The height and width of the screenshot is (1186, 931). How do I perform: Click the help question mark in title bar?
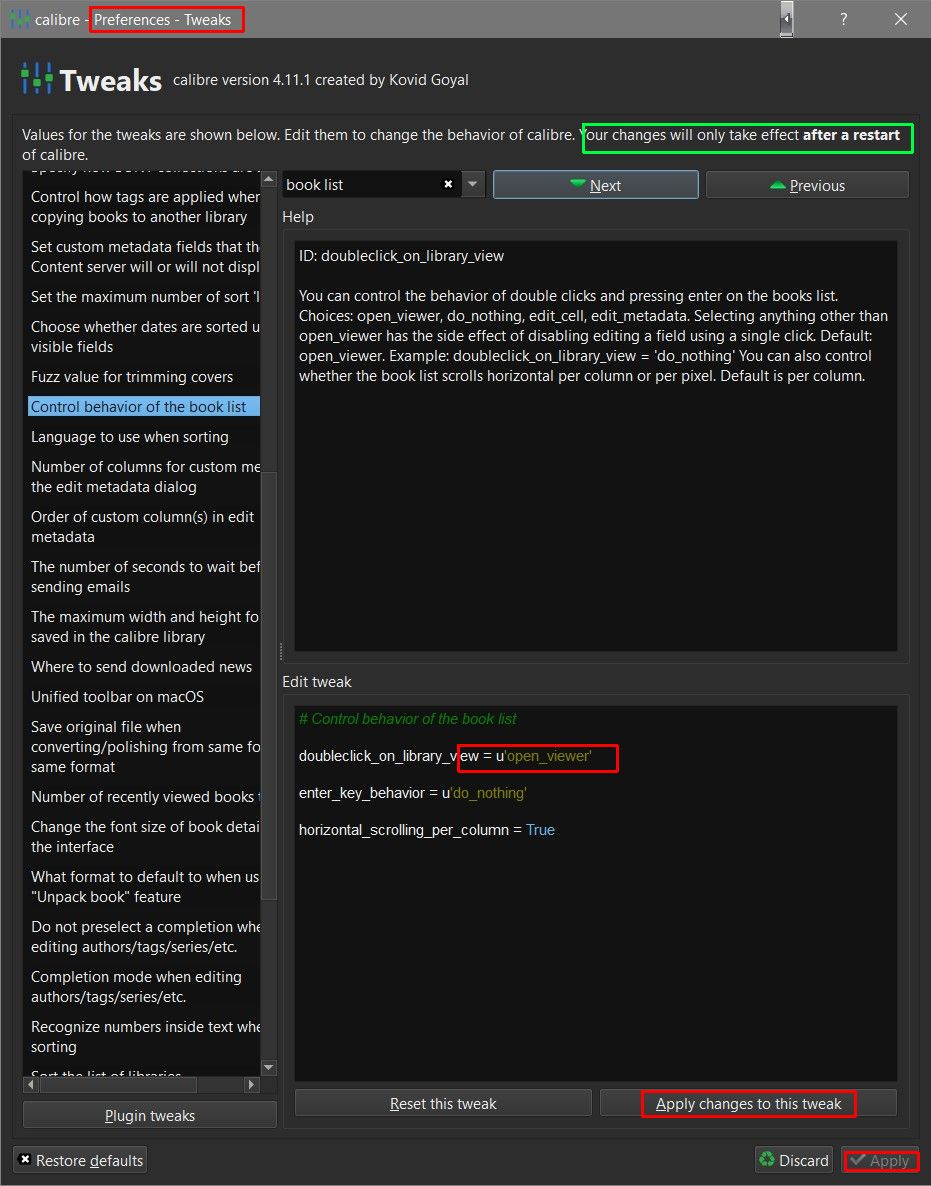[x=843, y=19]
